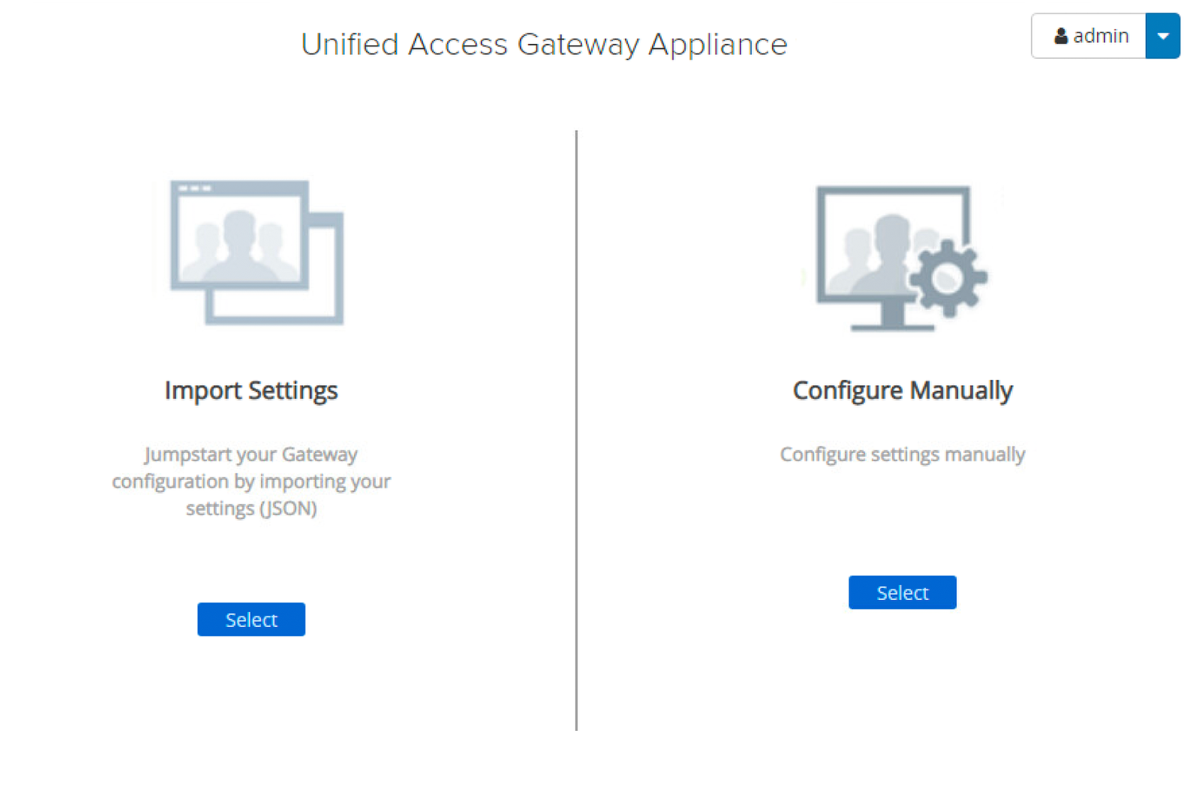Click the people silhouettes in the Import Settings graphic
The image size is (1201, 809).
240,245
